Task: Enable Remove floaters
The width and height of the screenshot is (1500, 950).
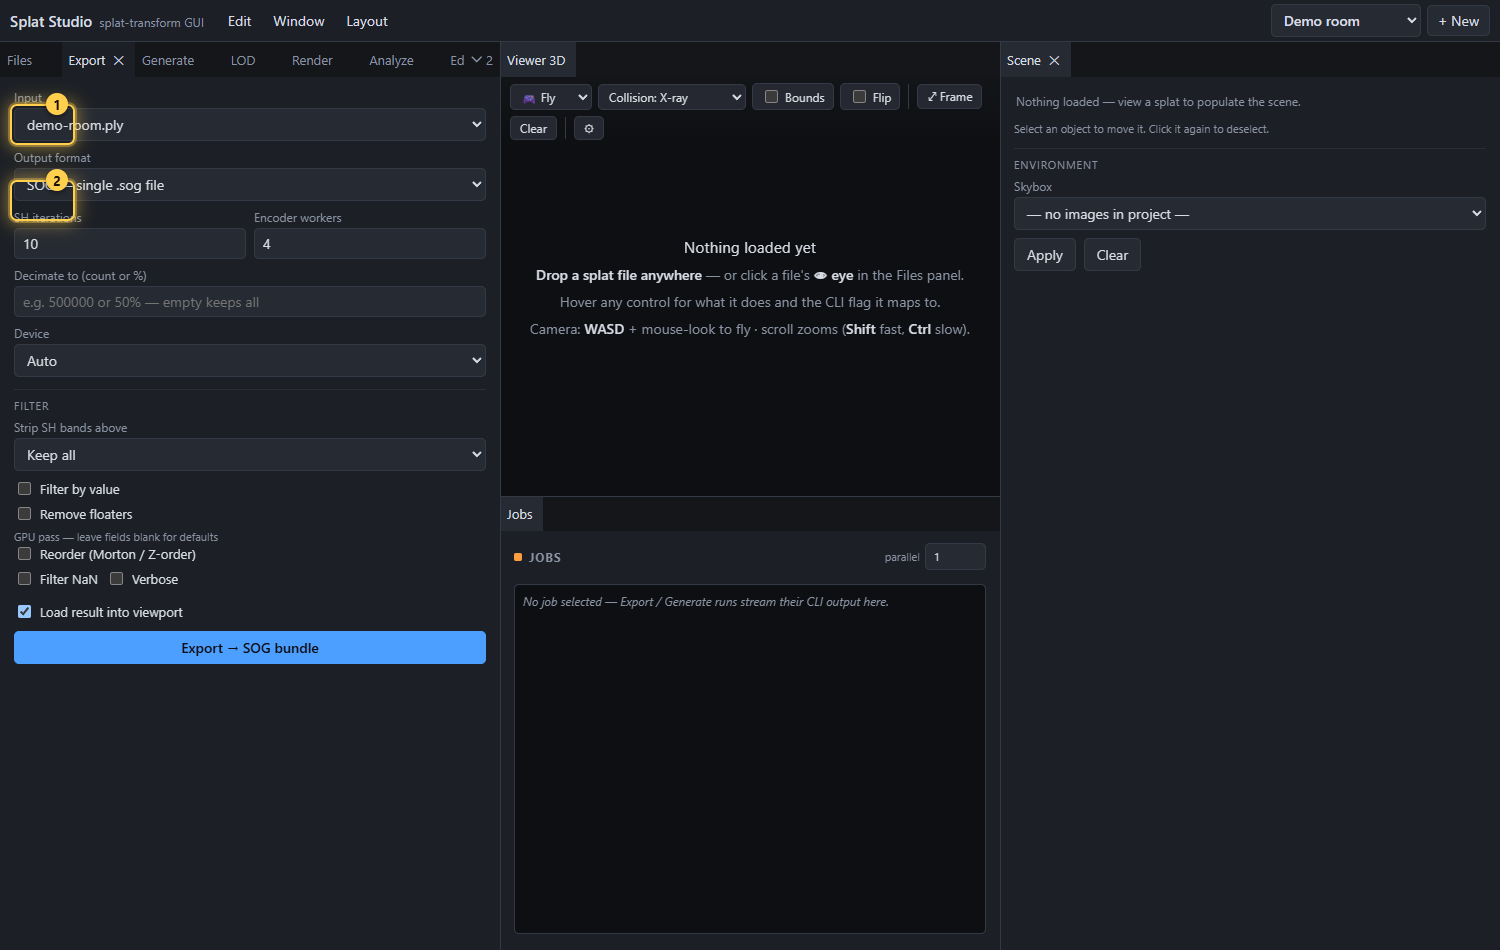Action: tap(25, 514)
